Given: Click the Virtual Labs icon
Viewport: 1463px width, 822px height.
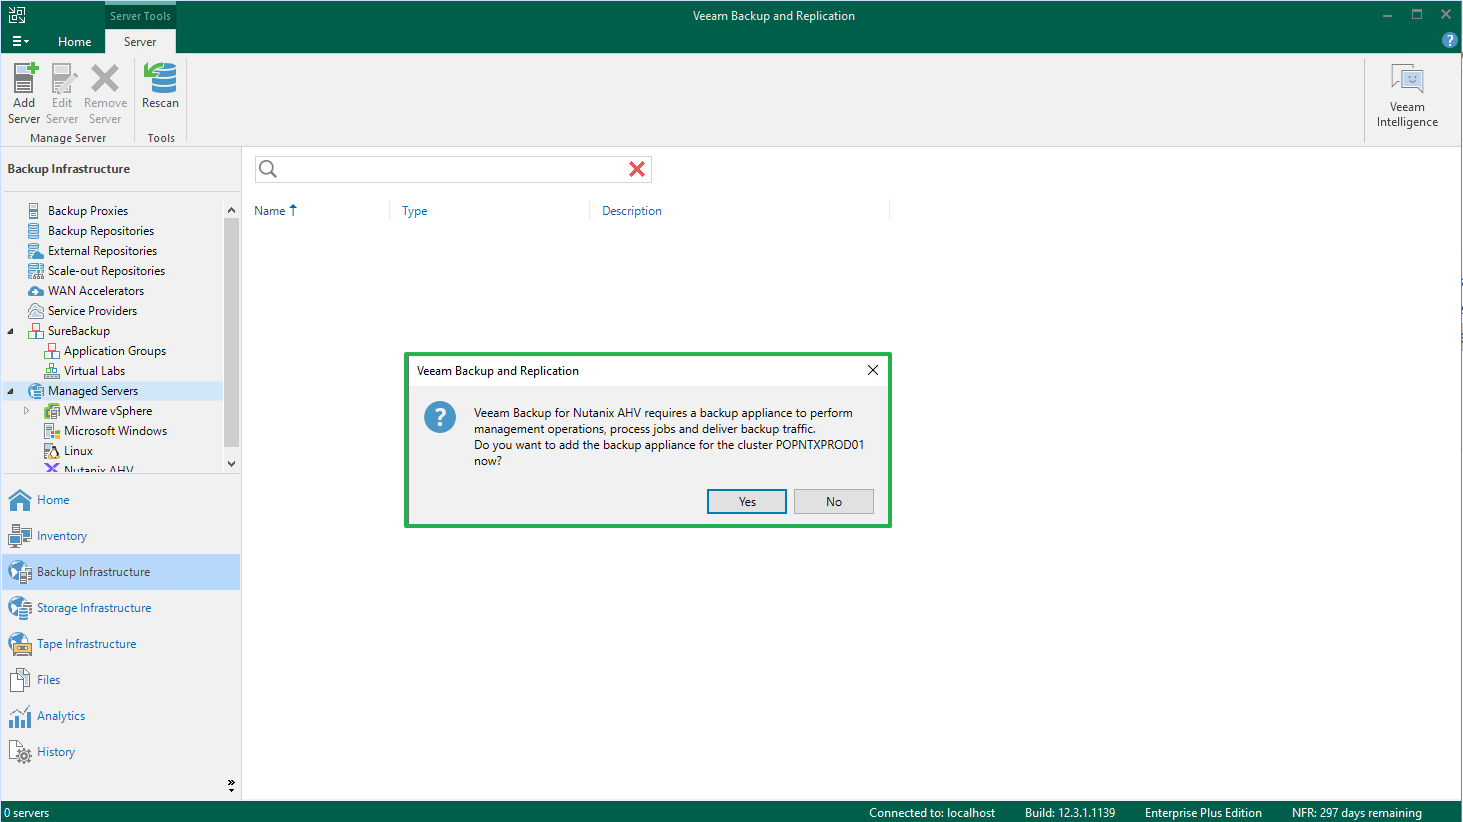Looking at the screenshot, I should [x=52, y=371].
